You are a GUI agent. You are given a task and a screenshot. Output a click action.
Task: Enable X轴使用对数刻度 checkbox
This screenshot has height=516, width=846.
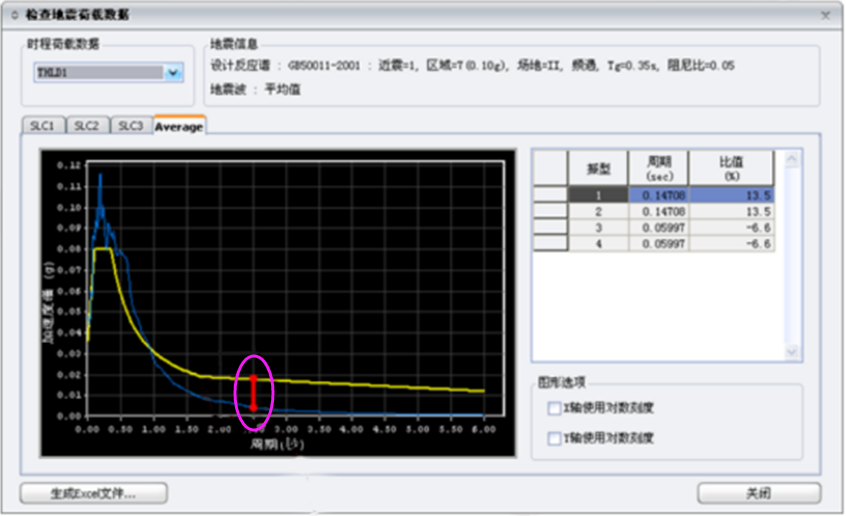click(554, 408)
